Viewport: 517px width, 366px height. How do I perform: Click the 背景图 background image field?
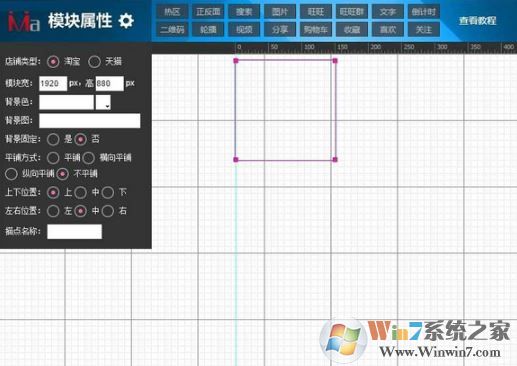click(x=90, y=121)
